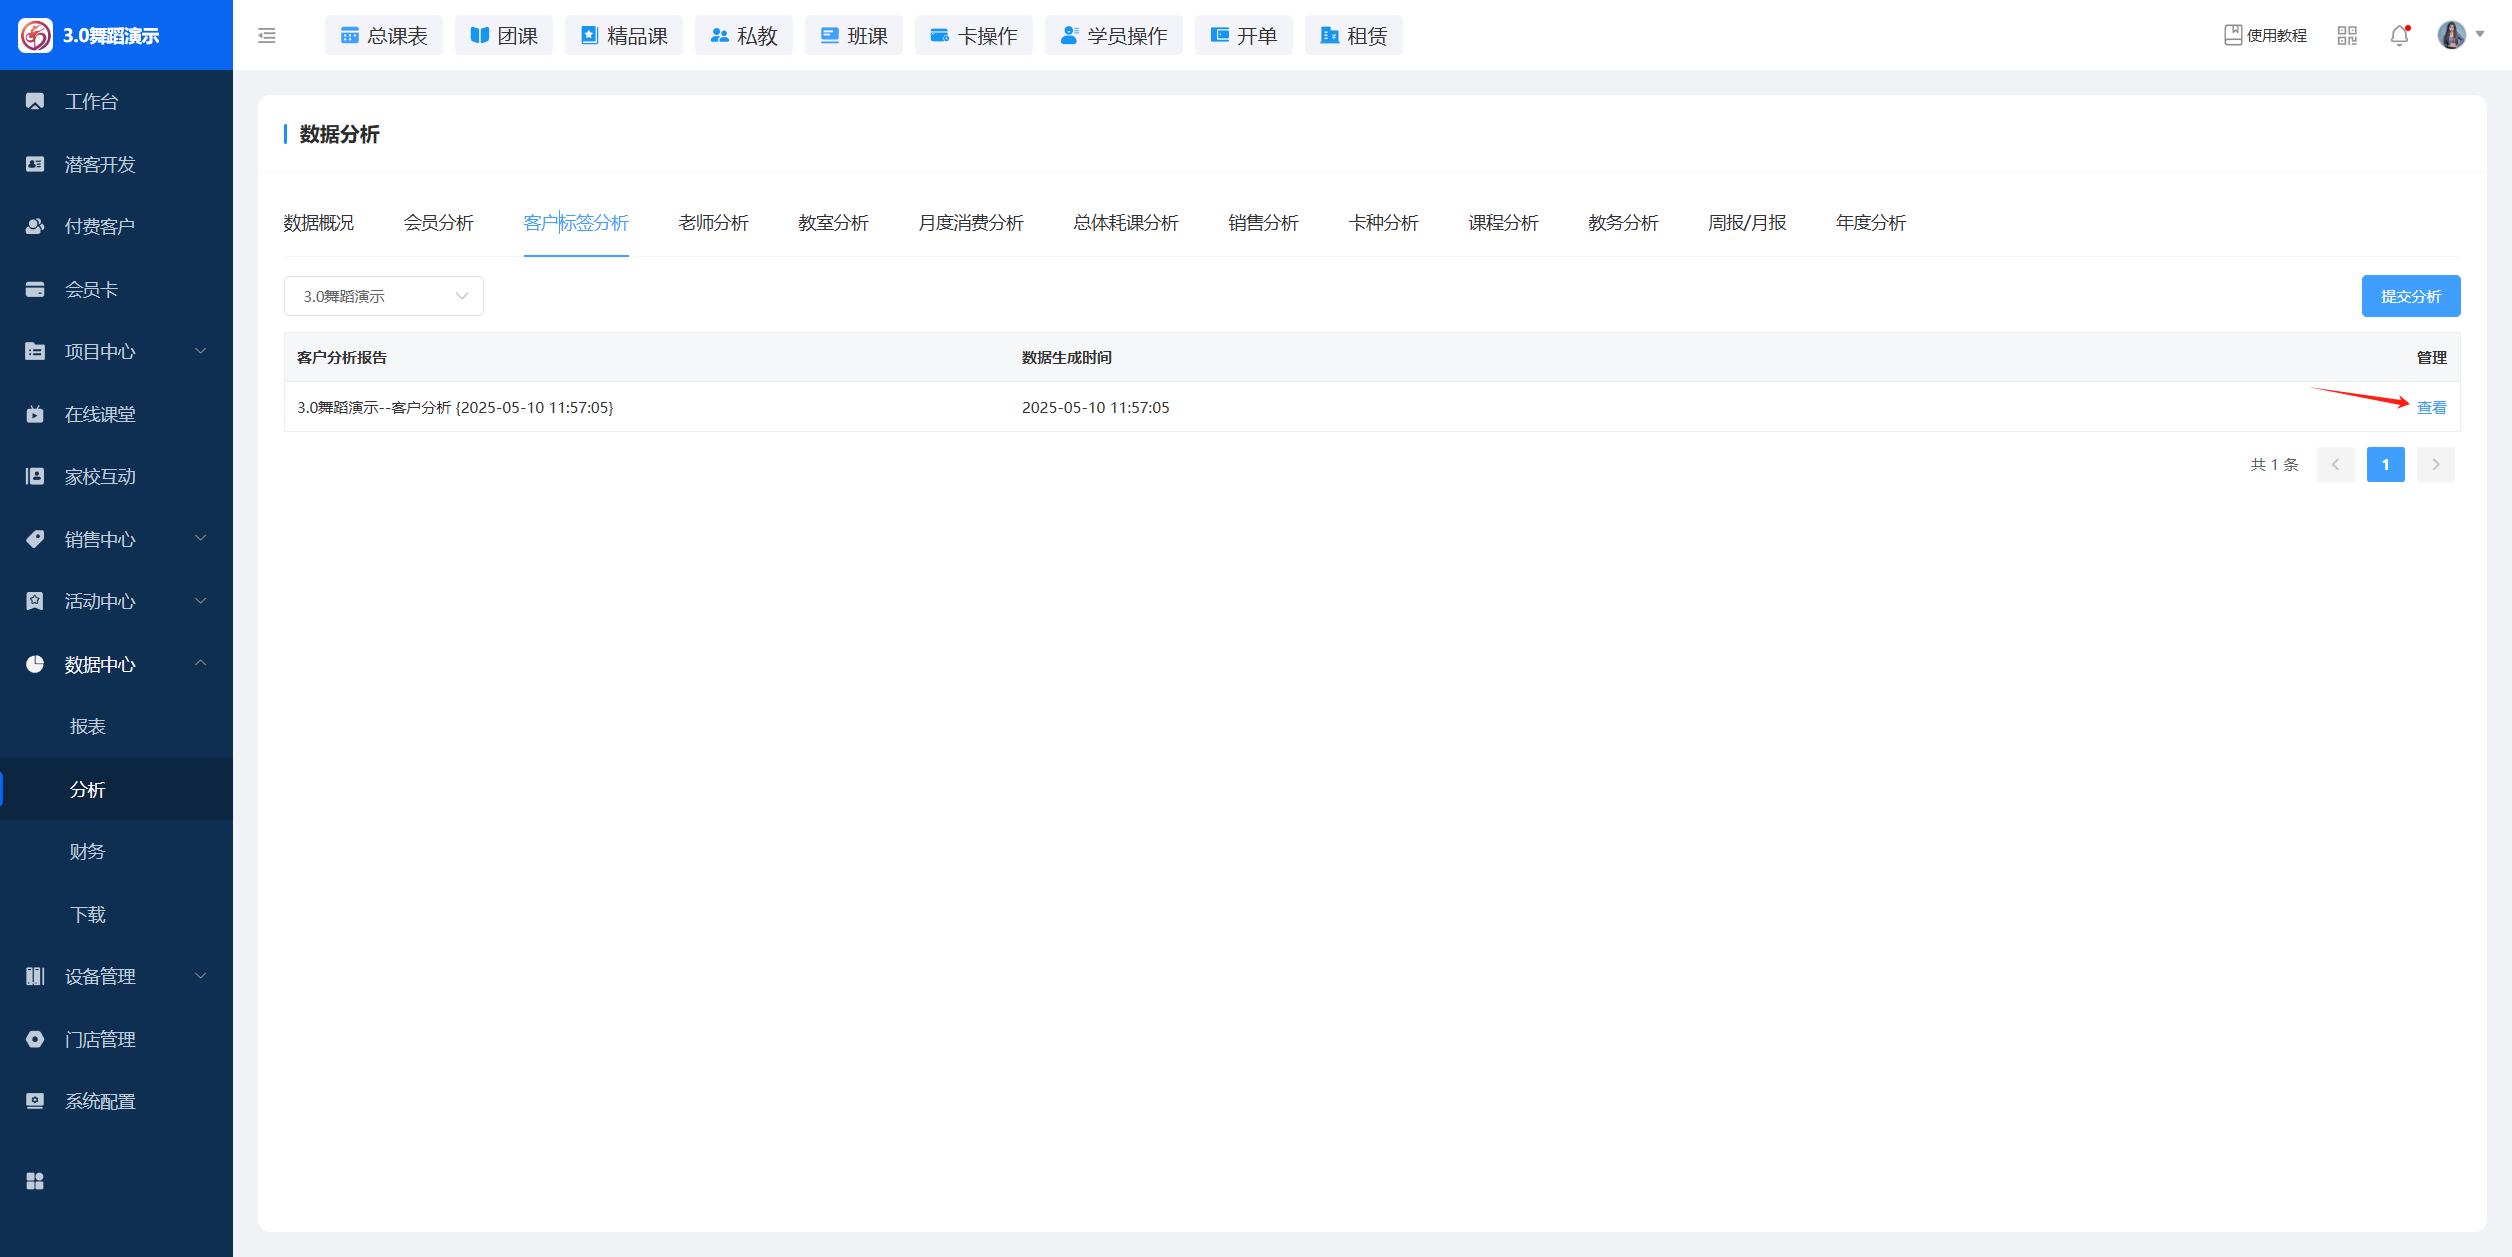Switch to the 老师分析 tab
2512x1257 pixels.
[x=713, y=222]
